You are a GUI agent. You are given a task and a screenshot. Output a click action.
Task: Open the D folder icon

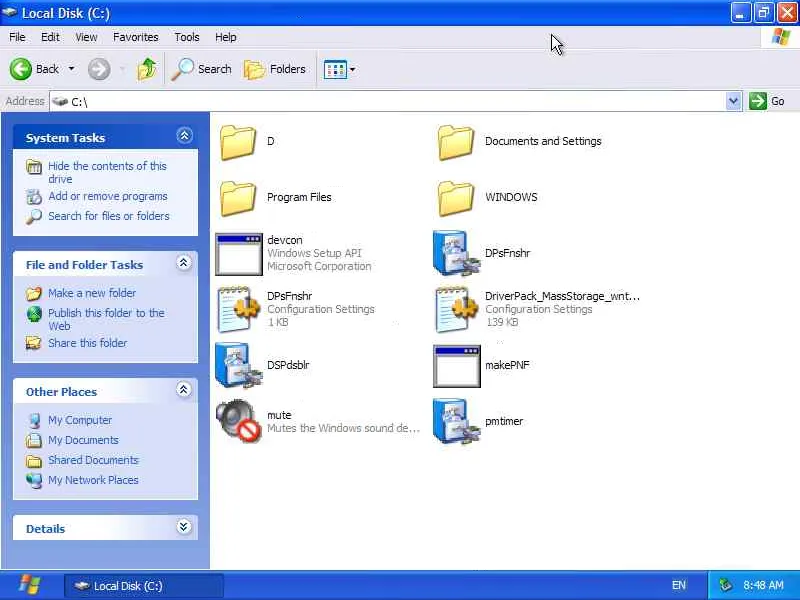tap(238, 142)
